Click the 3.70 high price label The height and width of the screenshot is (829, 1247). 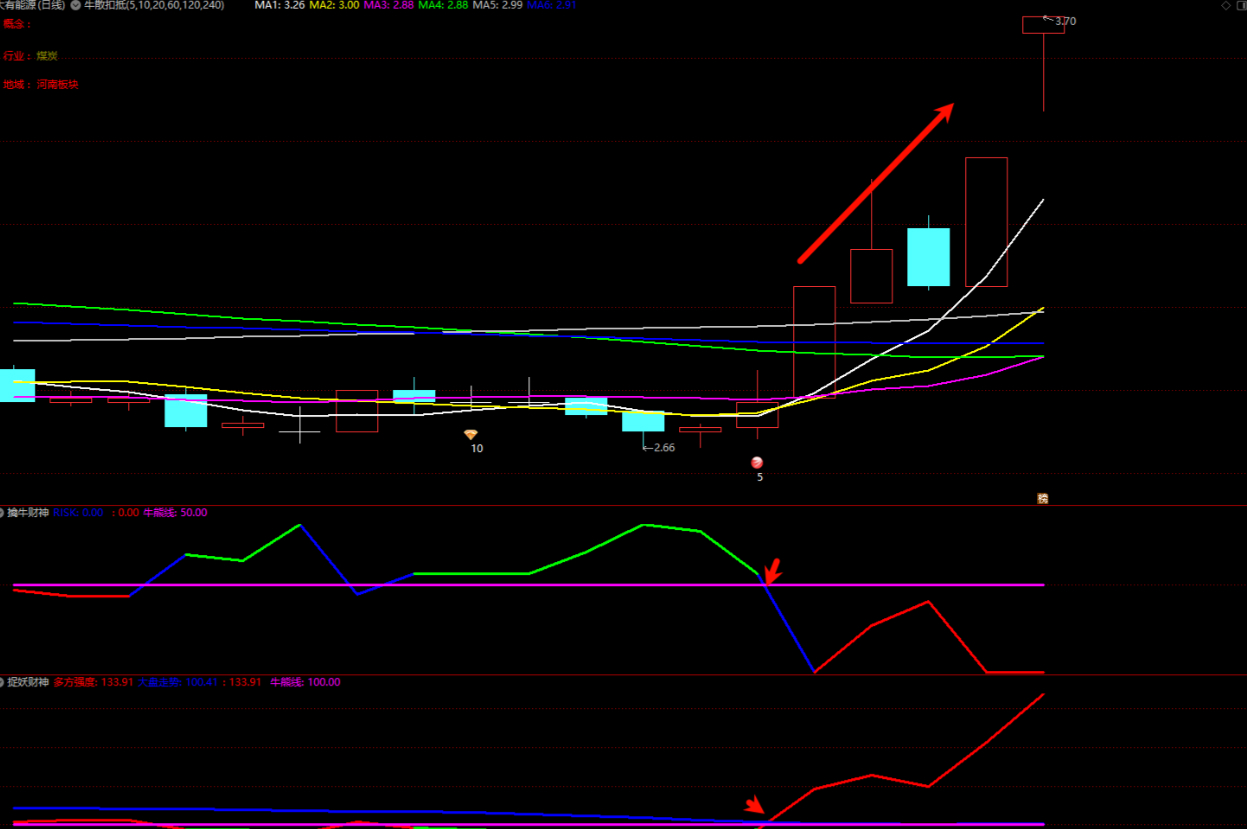(1065, 20)
